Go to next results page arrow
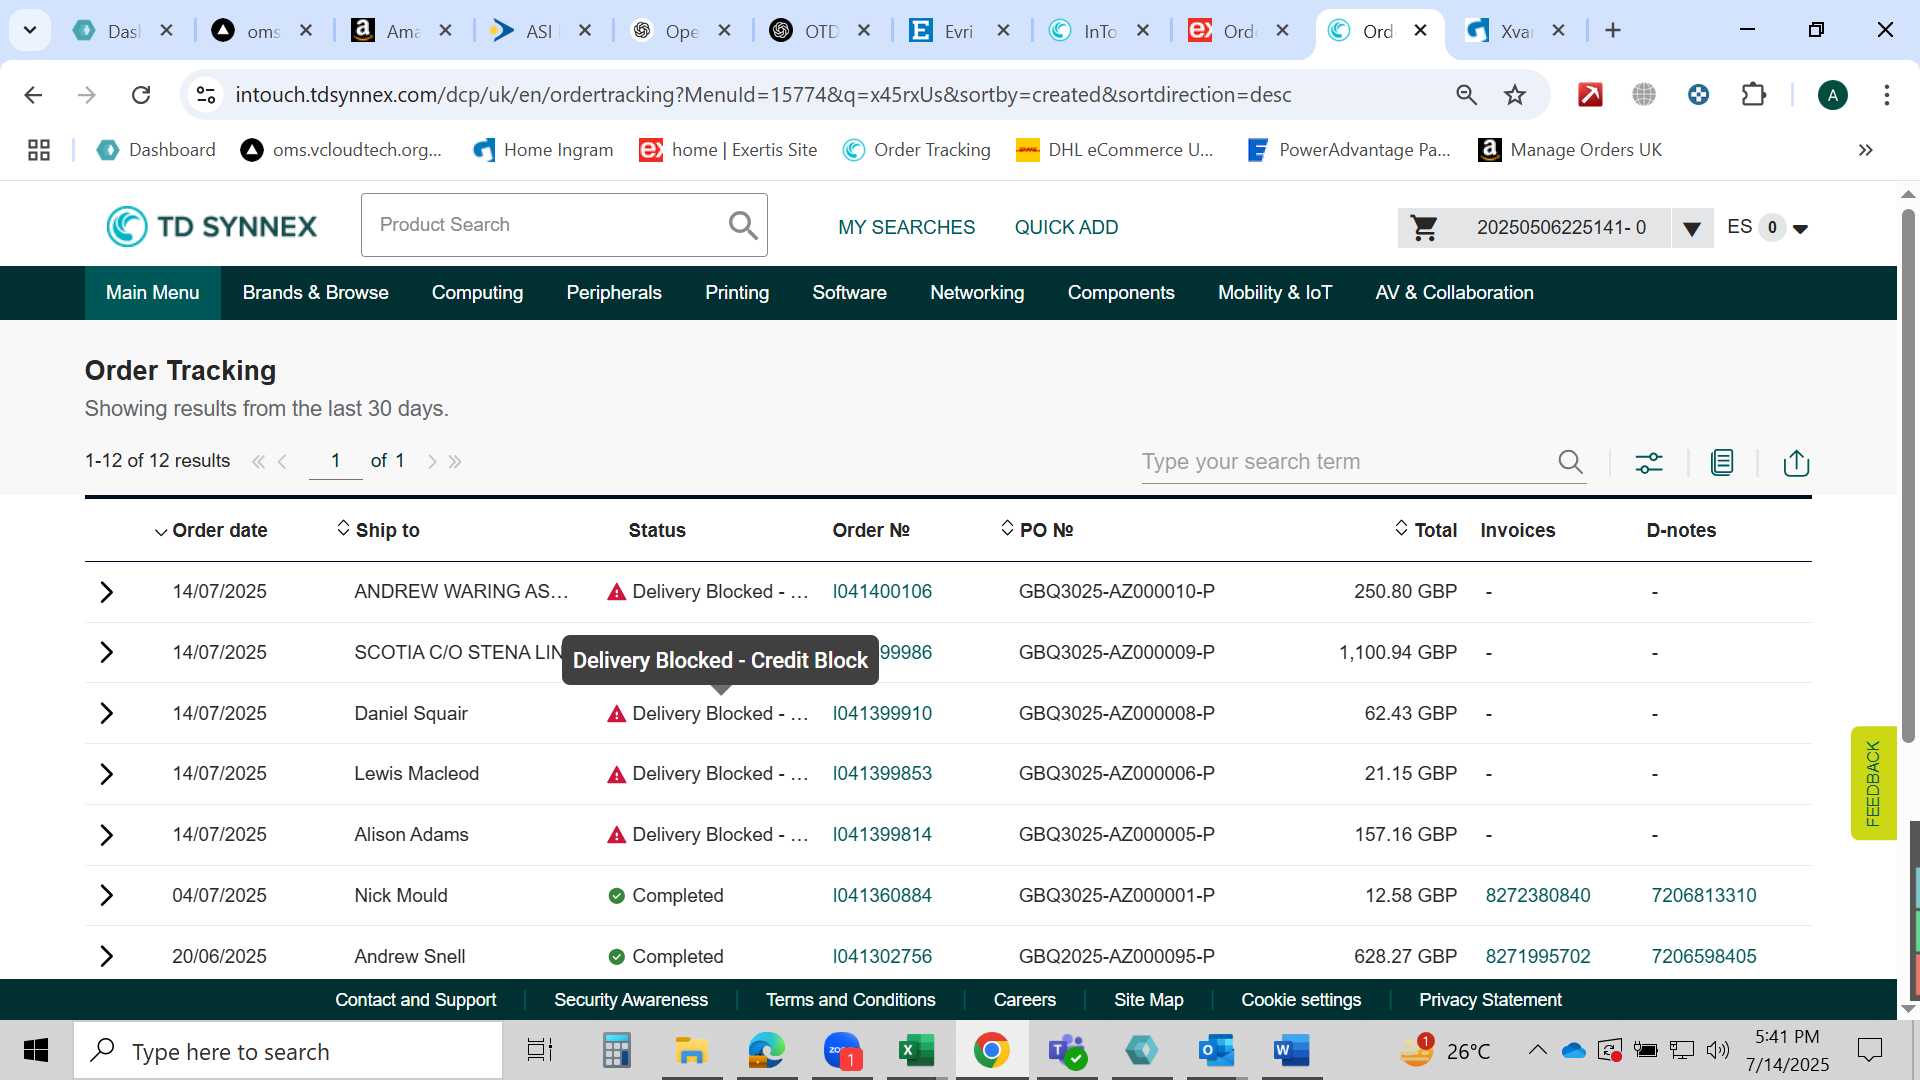 point(432,461)
